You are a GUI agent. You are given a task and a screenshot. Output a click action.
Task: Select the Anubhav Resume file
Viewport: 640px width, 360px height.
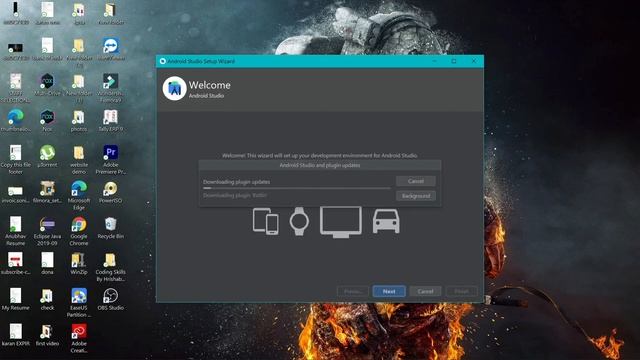[16, 231]
